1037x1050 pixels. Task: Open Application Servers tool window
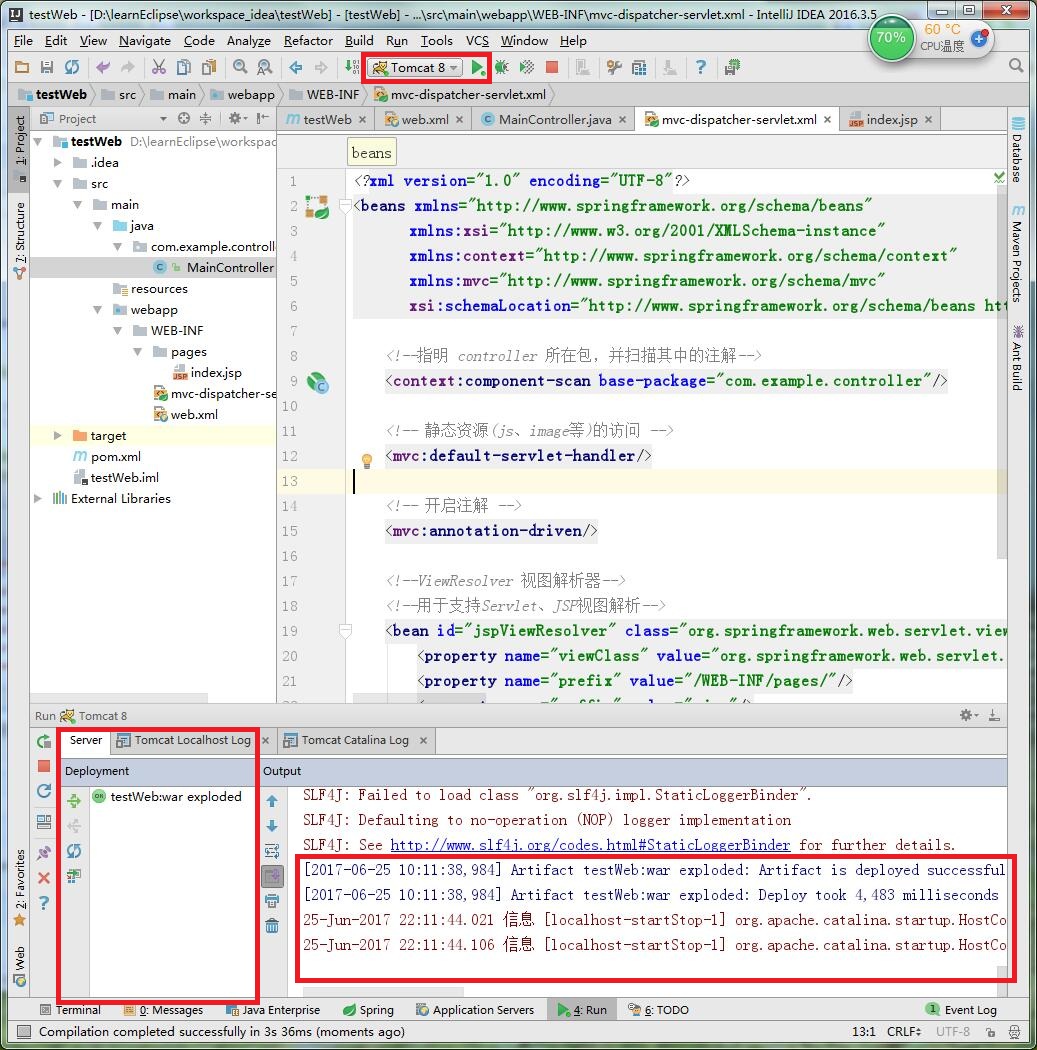[475, 1010]
